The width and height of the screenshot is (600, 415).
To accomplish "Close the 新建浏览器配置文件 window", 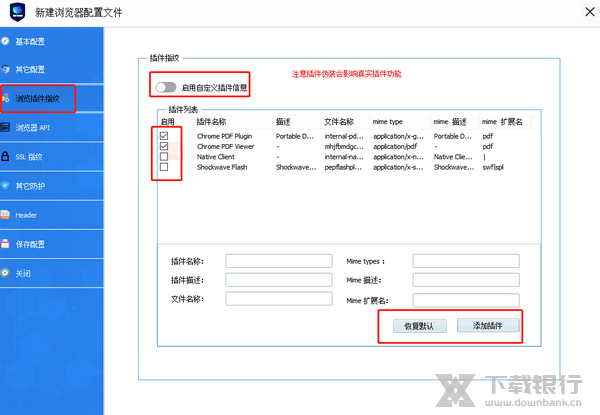I will [590, 12].
